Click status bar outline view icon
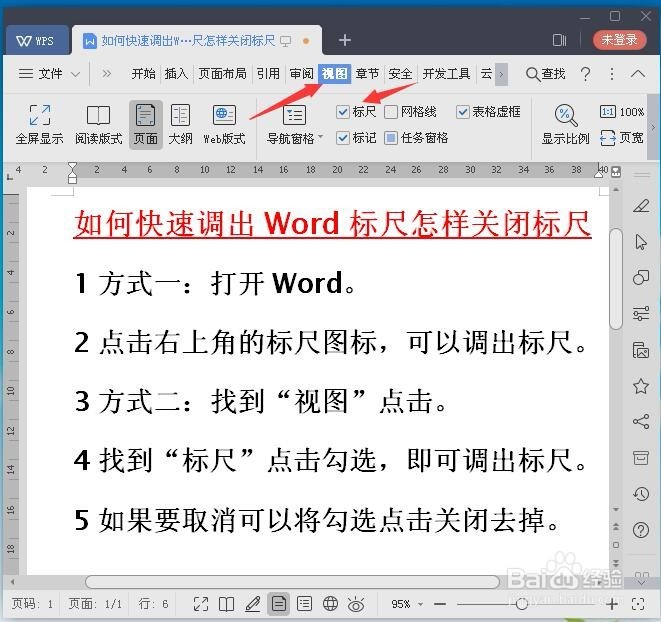 coord(304,604)
